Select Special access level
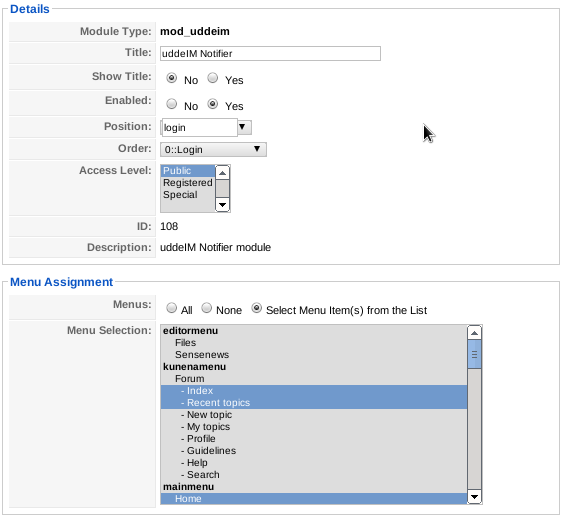566x519 pixels. pos(188,195)
